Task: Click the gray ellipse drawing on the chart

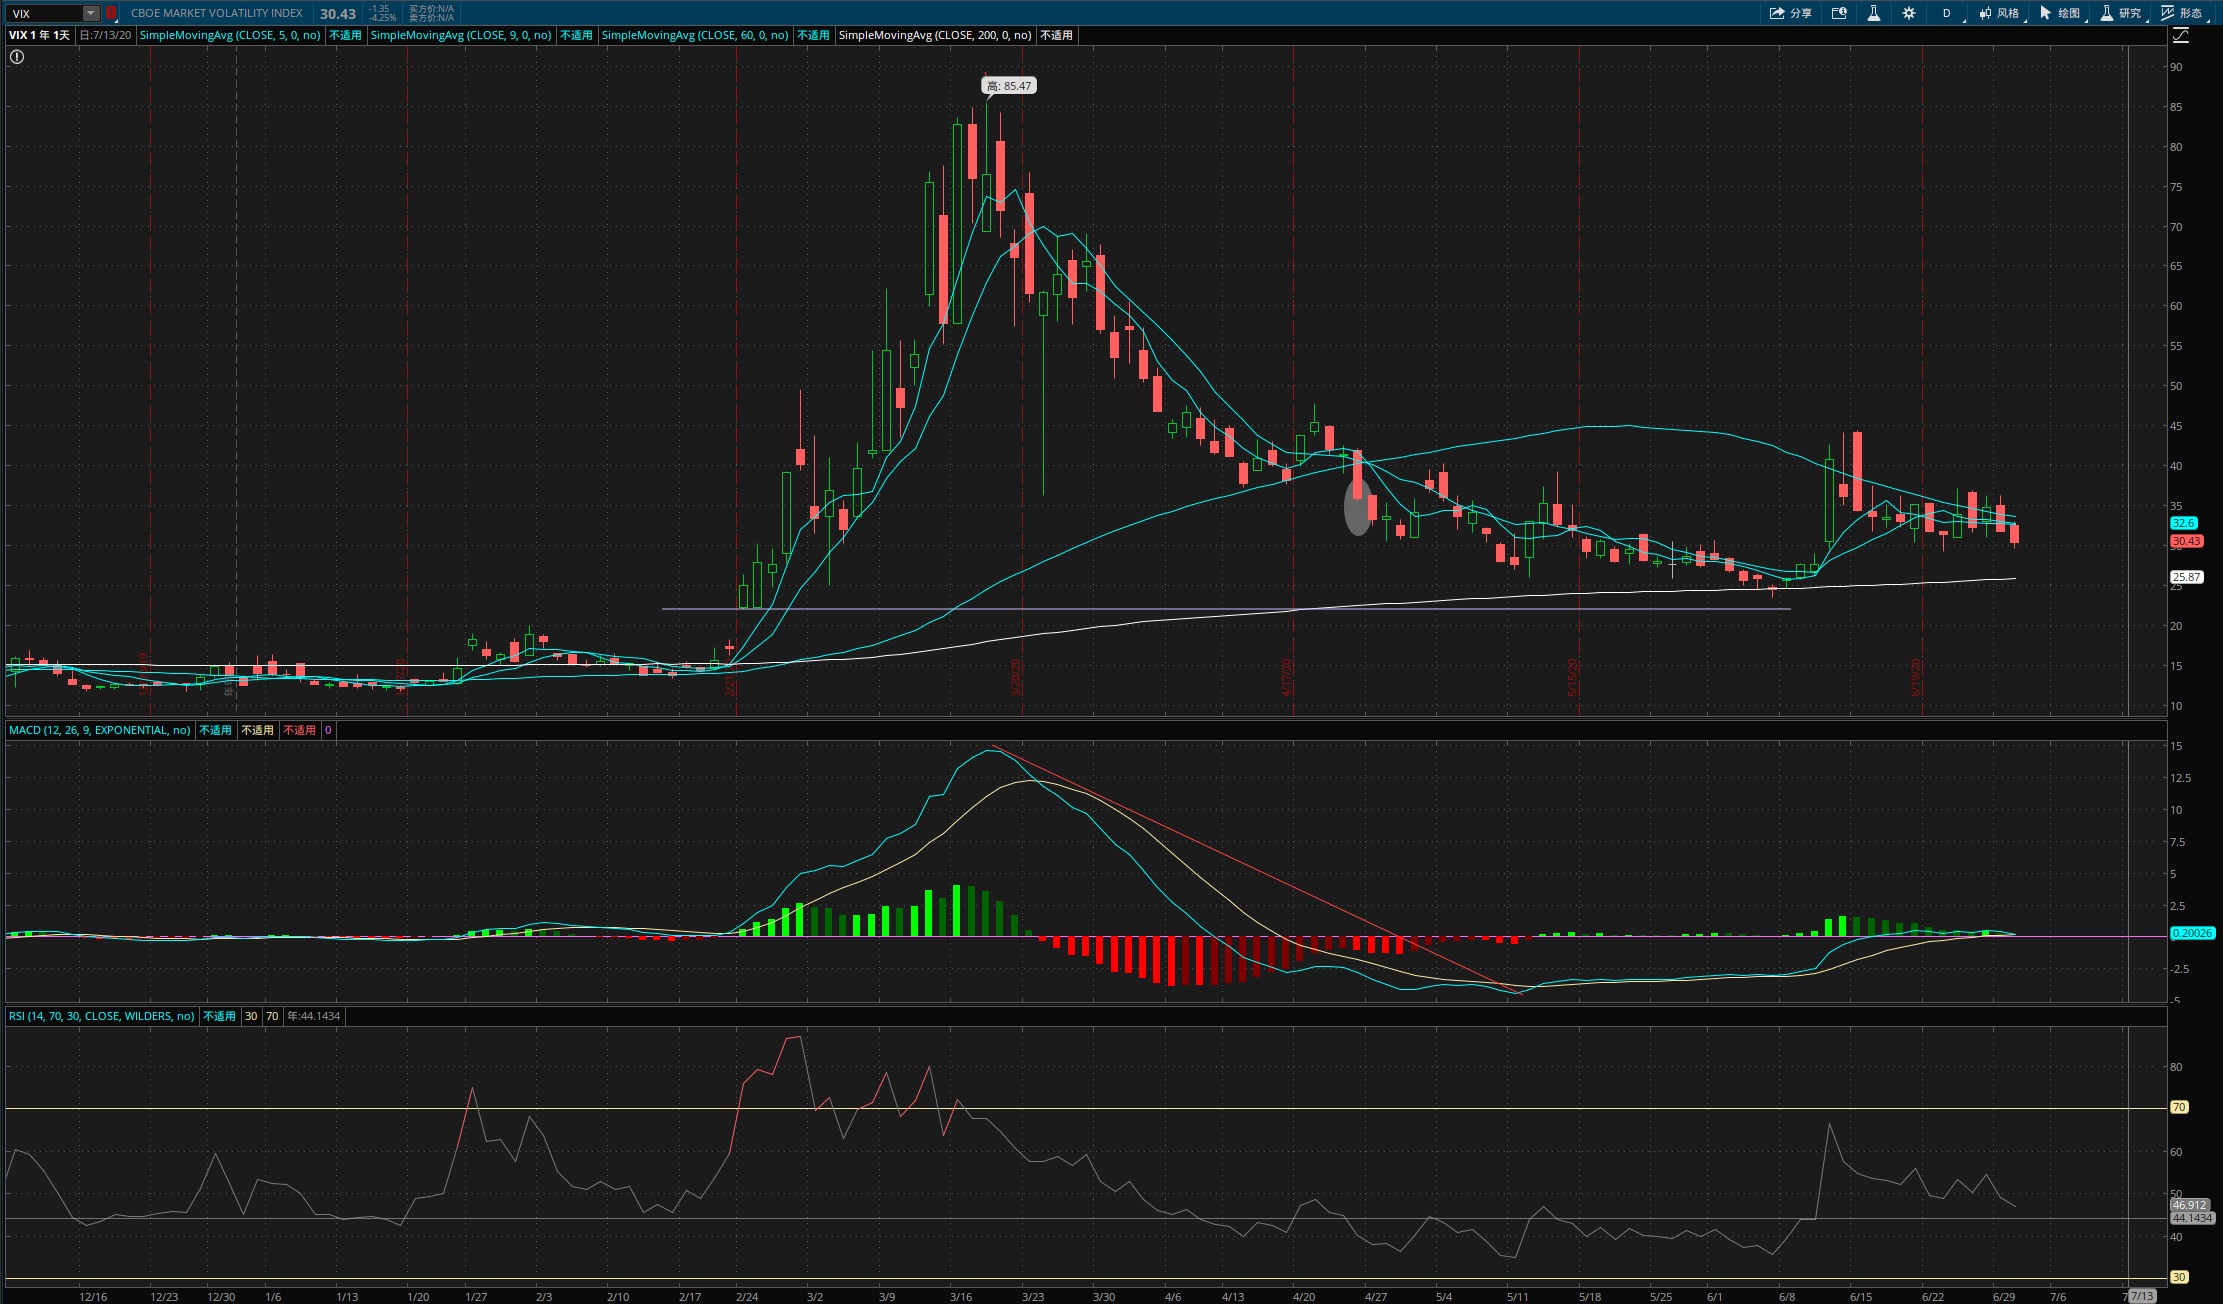Action: pos(1357,508)
